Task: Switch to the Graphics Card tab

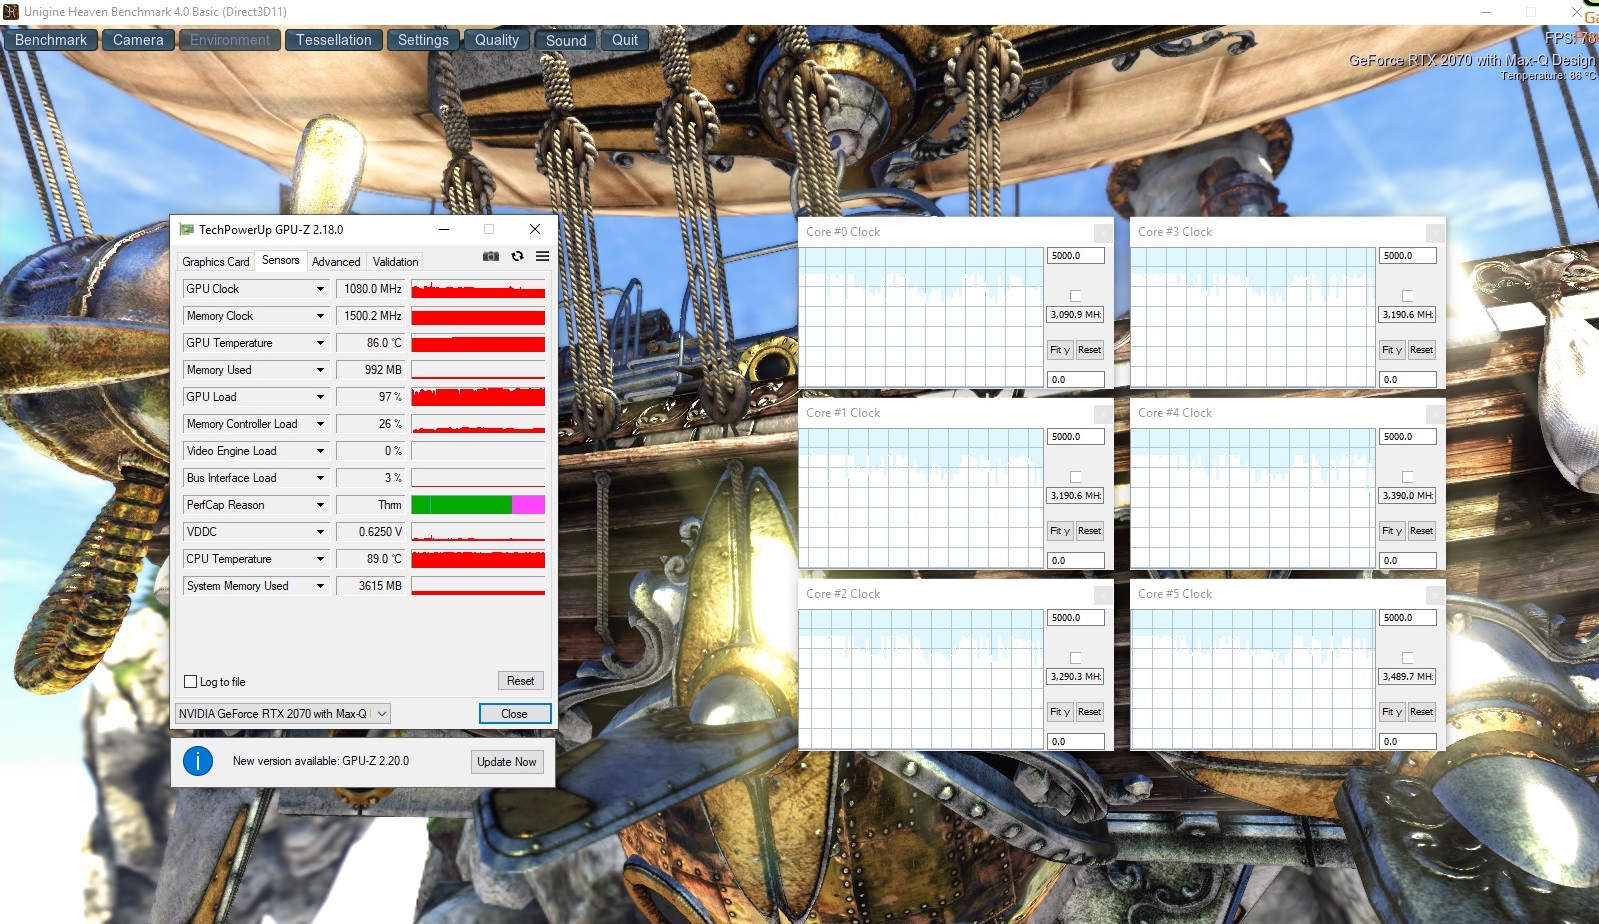Action: pyautogui.click(x=216, y=262)
